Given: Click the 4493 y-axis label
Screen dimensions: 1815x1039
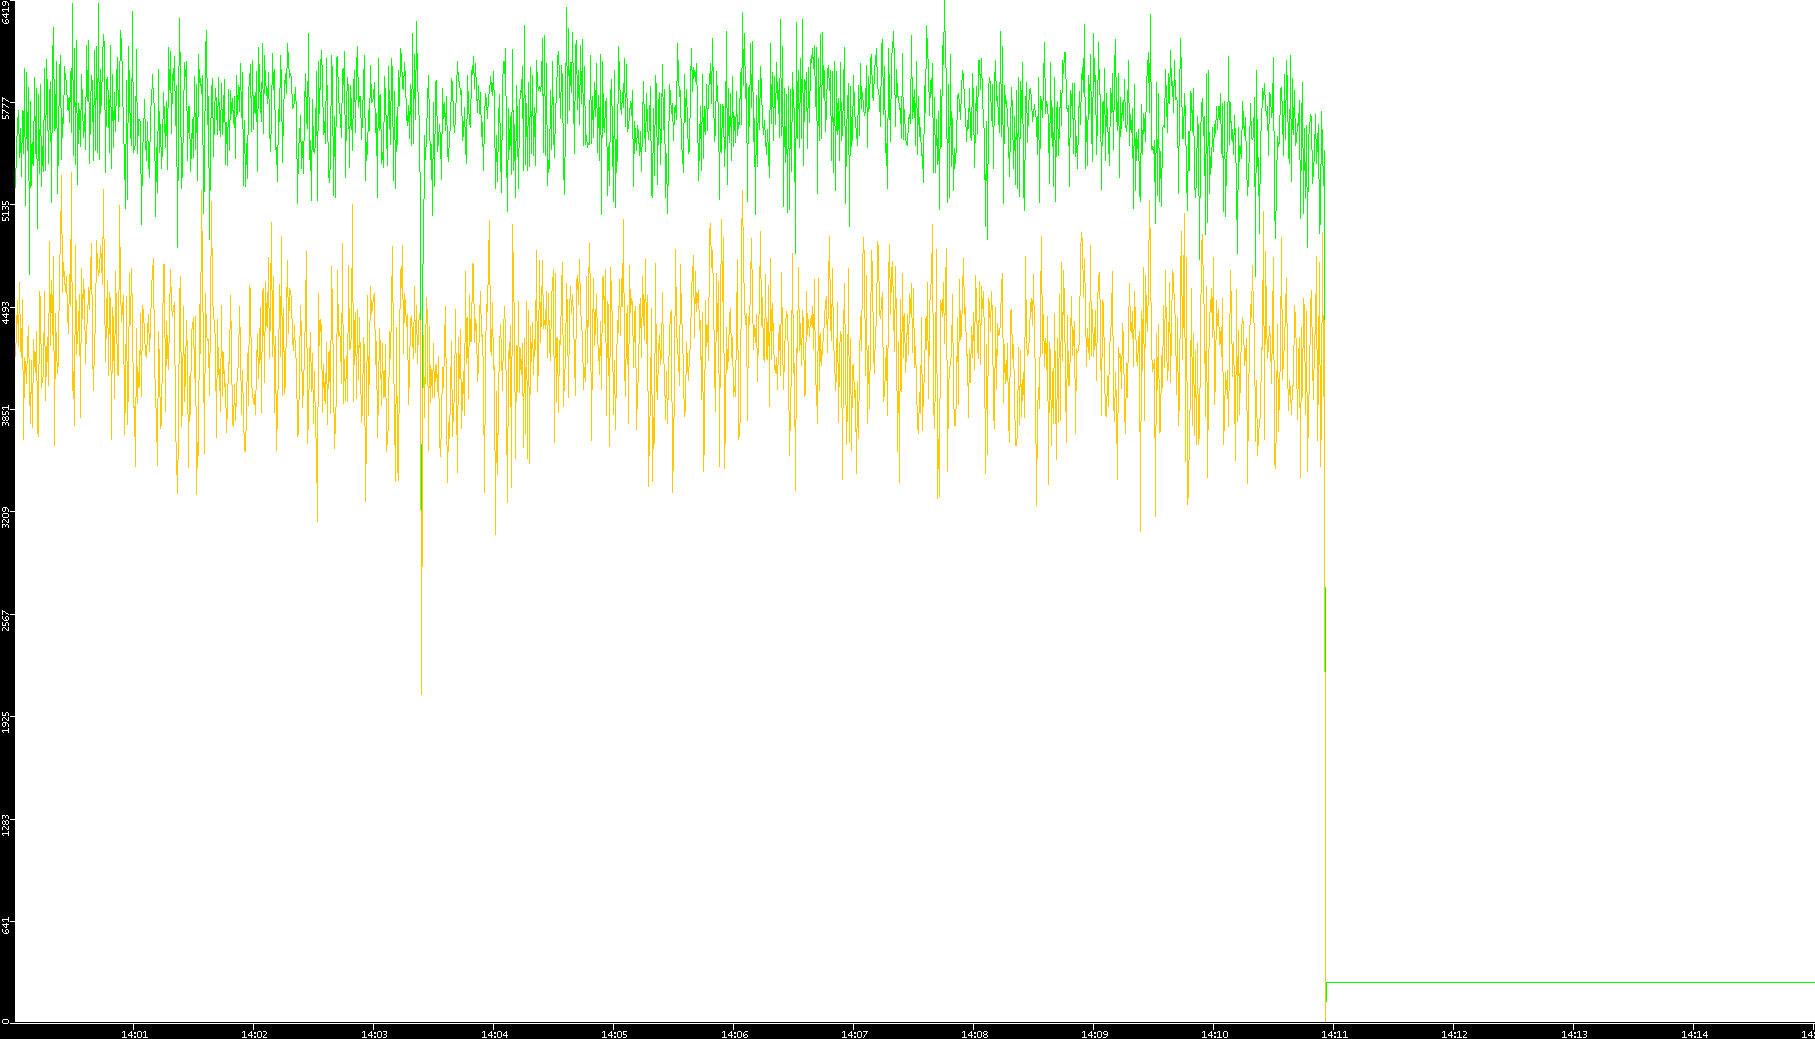Looking at the screenshot, I should [6, 313].
